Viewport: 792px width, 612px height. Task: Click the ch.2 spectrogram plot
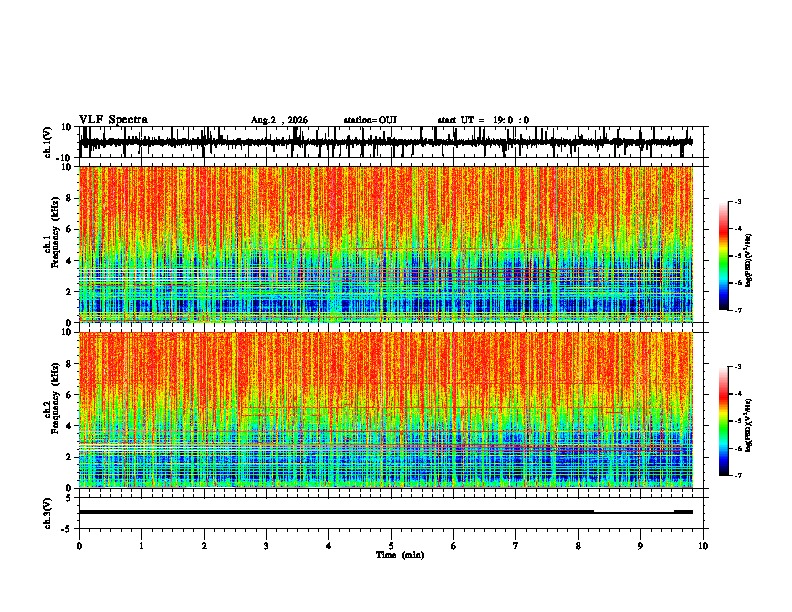[386, 410]
